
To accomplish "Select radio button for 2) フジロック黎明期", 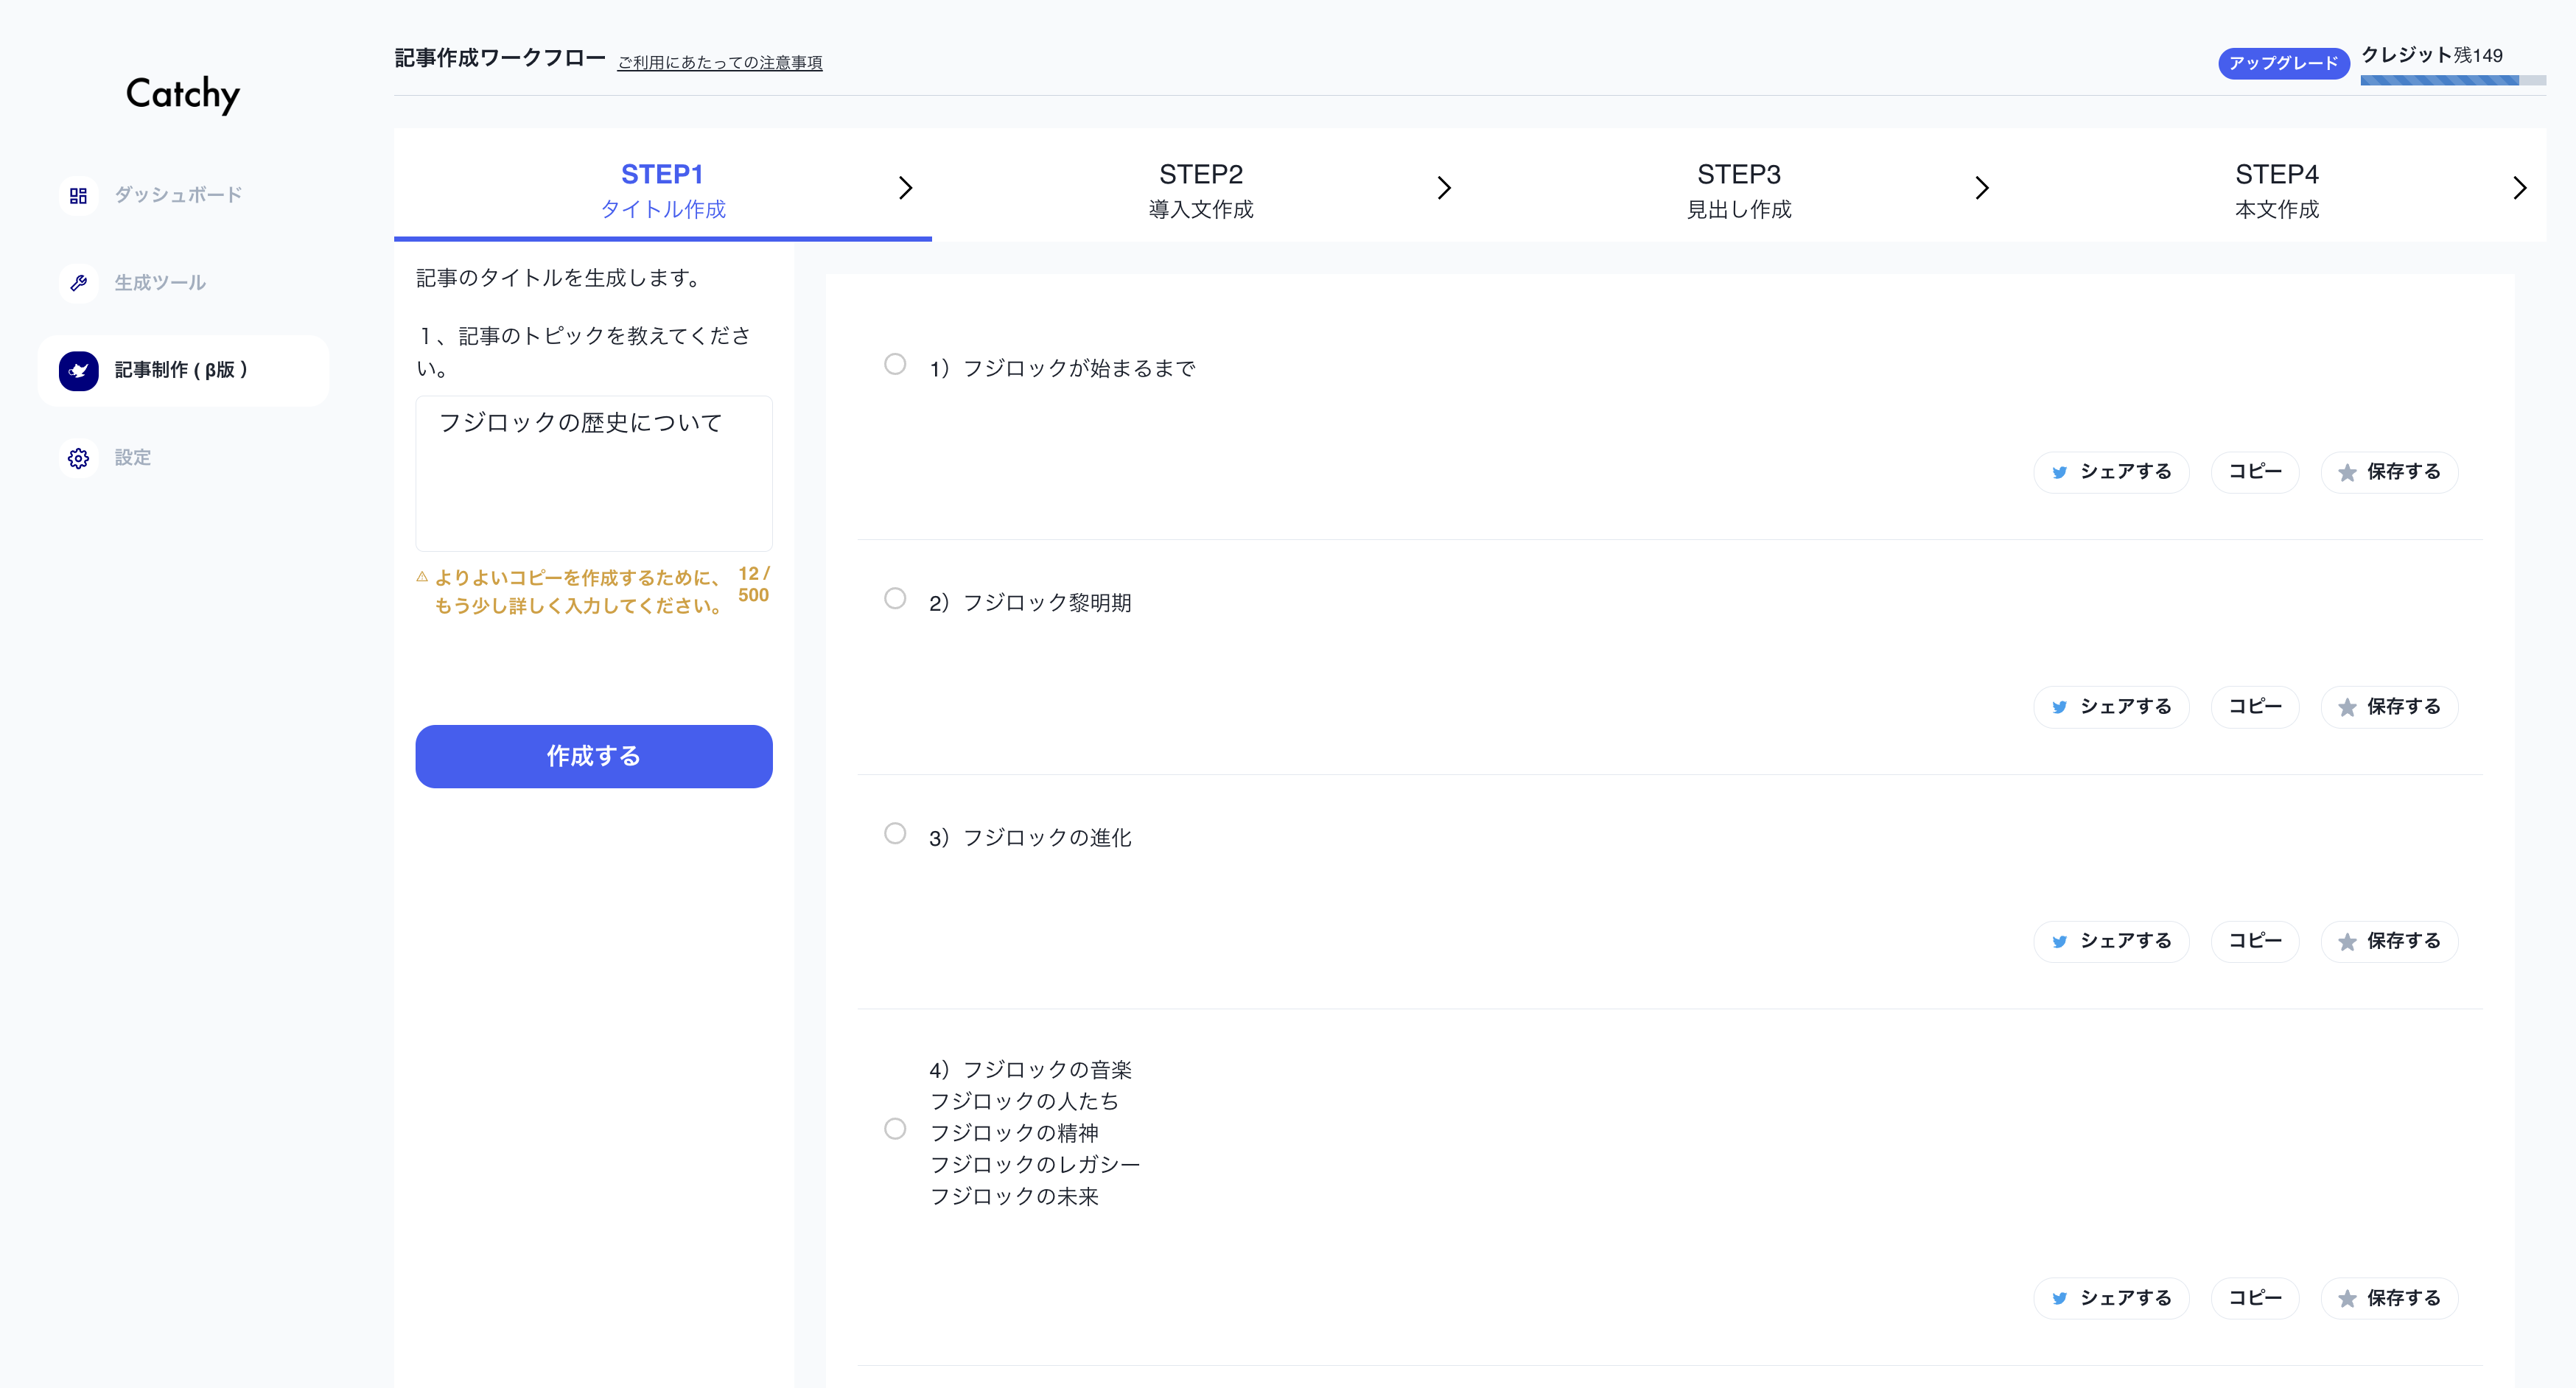I will 895,598.
